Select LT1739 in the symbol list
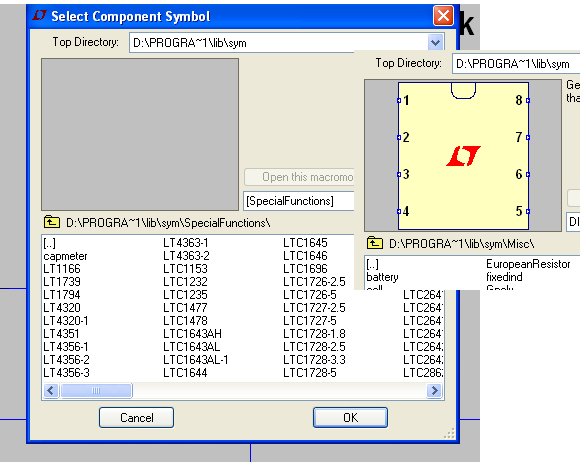586x472 pixels. 62,282
